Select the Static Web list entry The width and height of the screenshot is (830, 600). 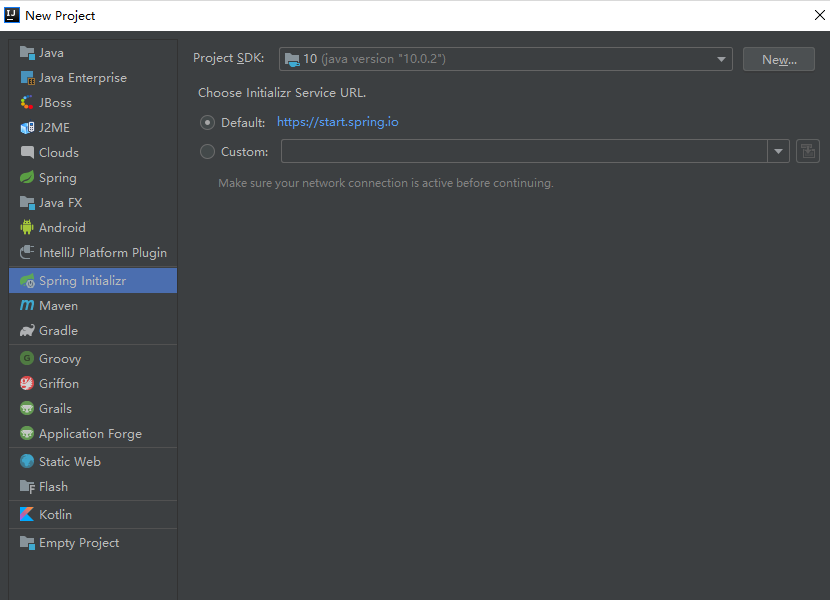[x=93, y=461]
